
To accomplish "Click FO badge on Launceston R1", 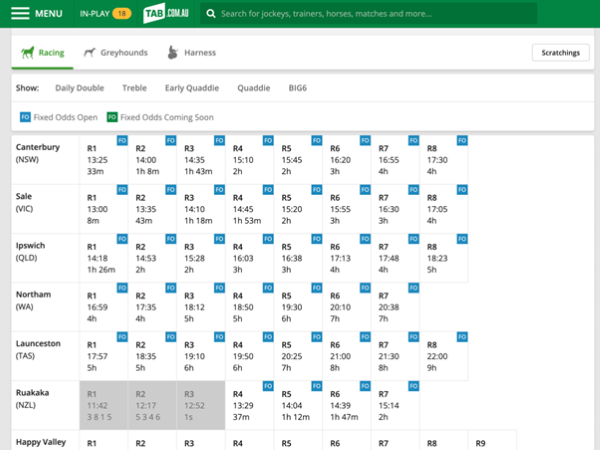I will point(122,337).
